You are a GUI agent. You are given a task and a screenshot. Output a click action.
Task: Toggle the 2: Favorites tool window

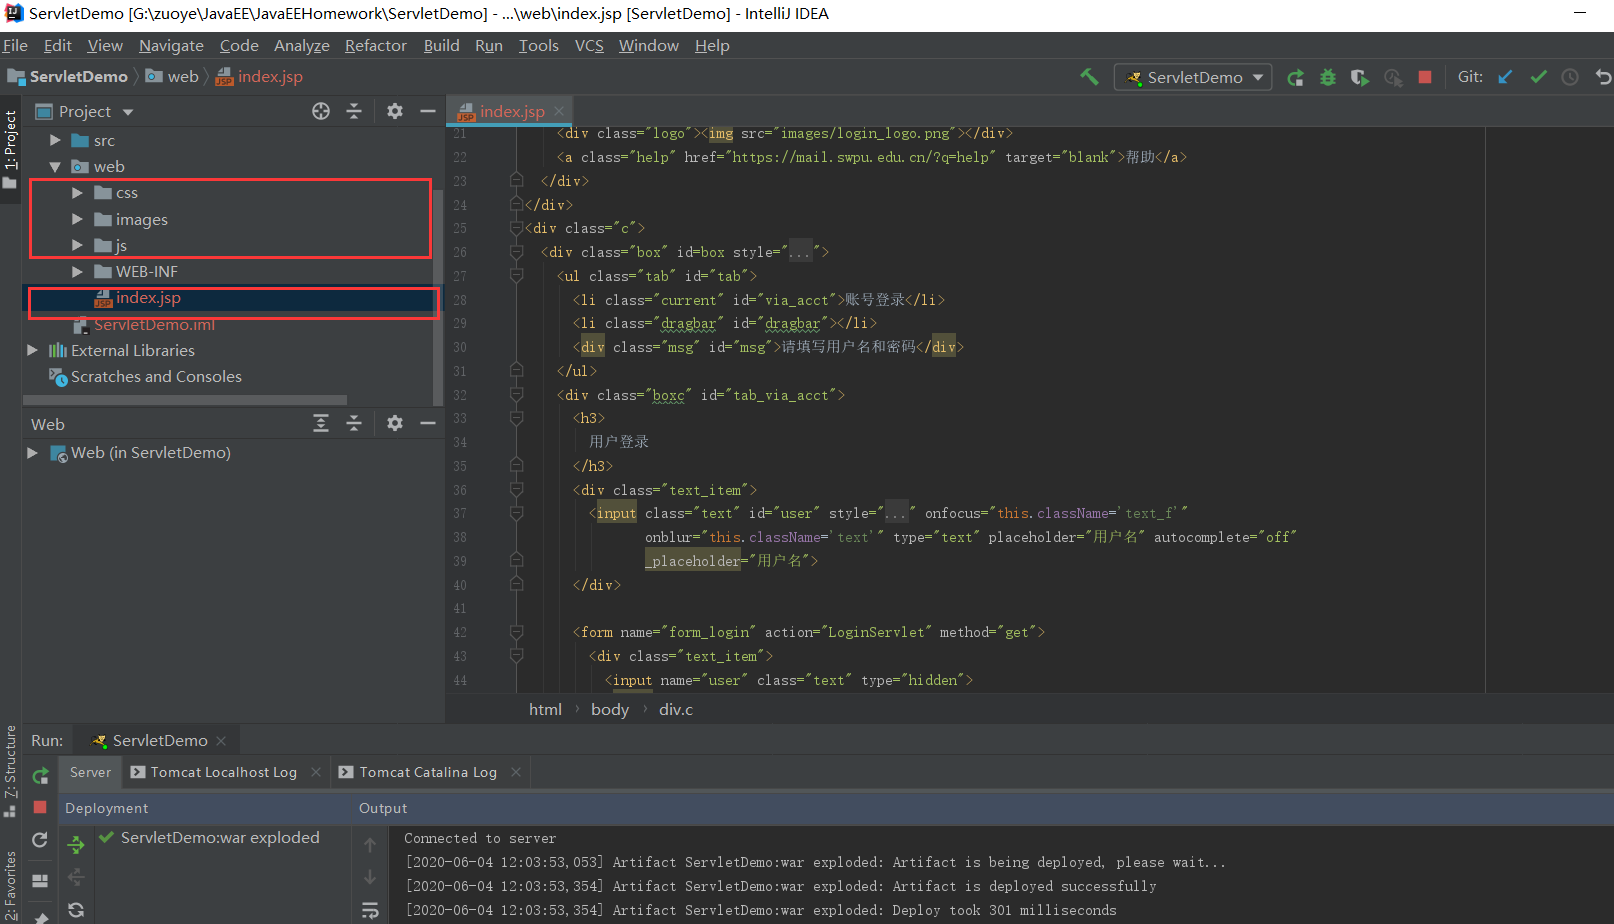pos(10,885)
